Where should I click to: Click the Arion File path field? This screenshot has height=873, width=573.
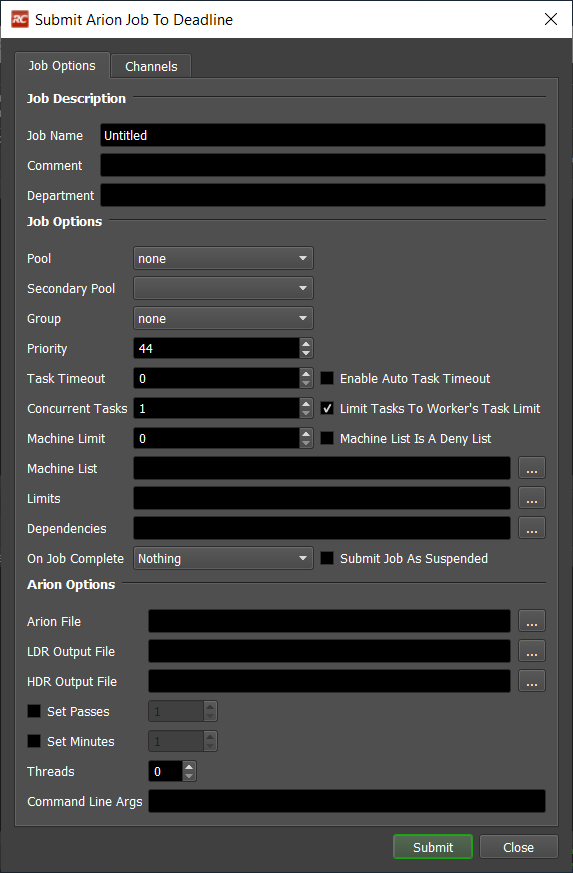coord(329,621)
